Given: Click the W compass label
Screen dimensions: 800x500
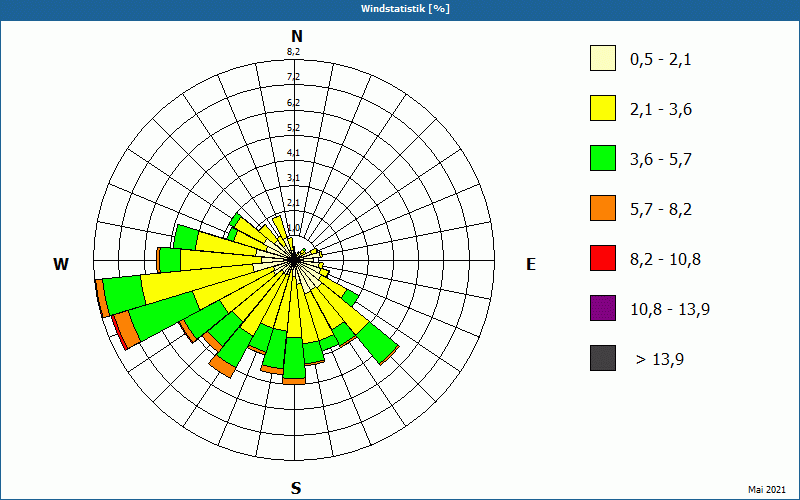Looking at the screenshot, I should coord(61,264).
